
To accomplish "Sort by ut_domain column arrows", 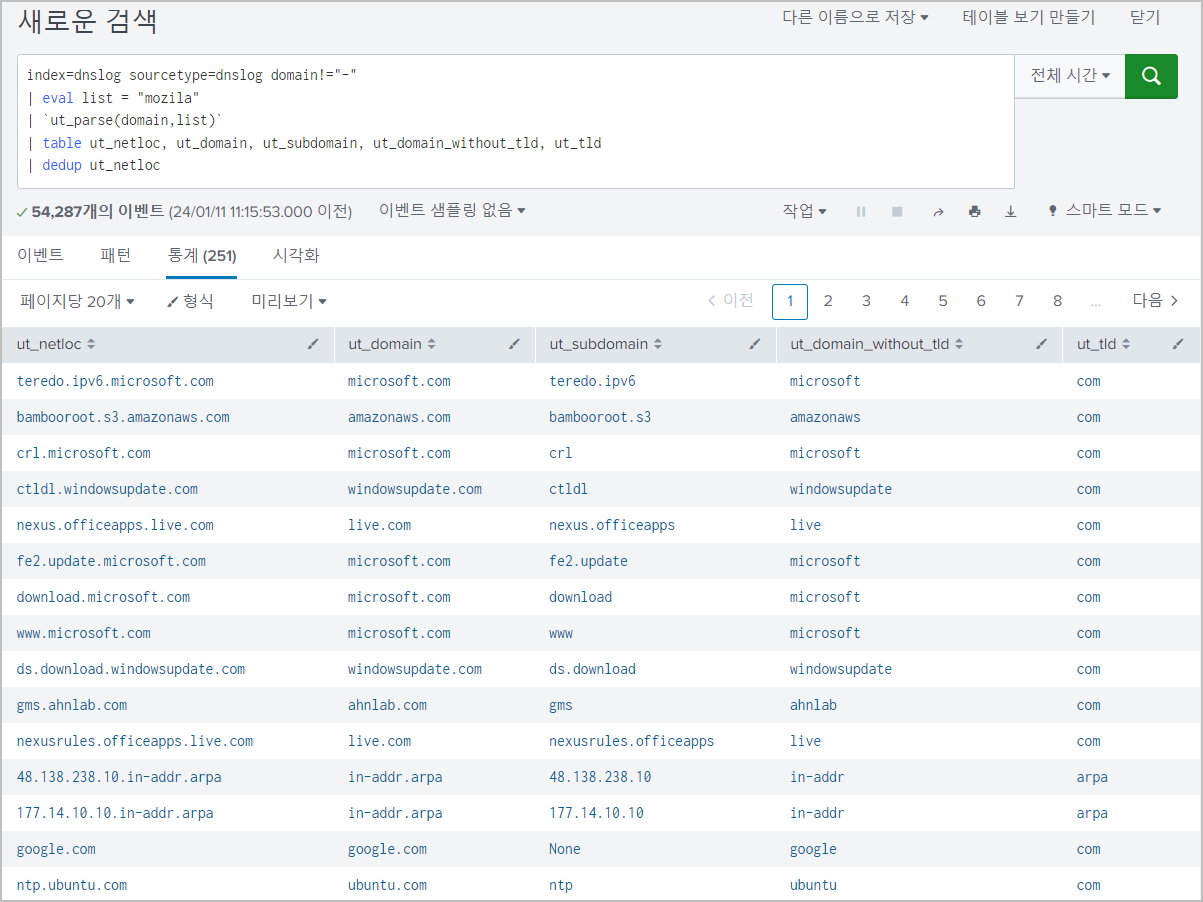I will click(x=432, y=344).
